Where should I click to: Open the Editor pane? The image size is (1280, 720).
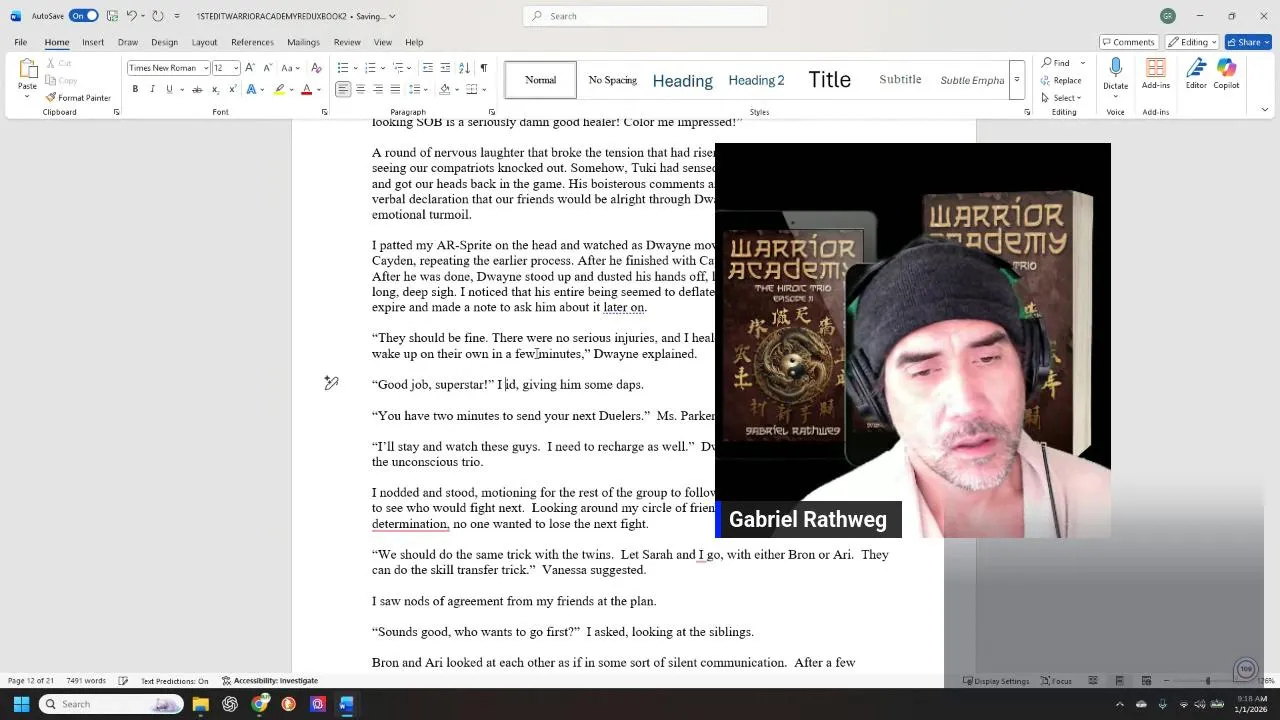pyautogui.click(x=1196, y=73)
